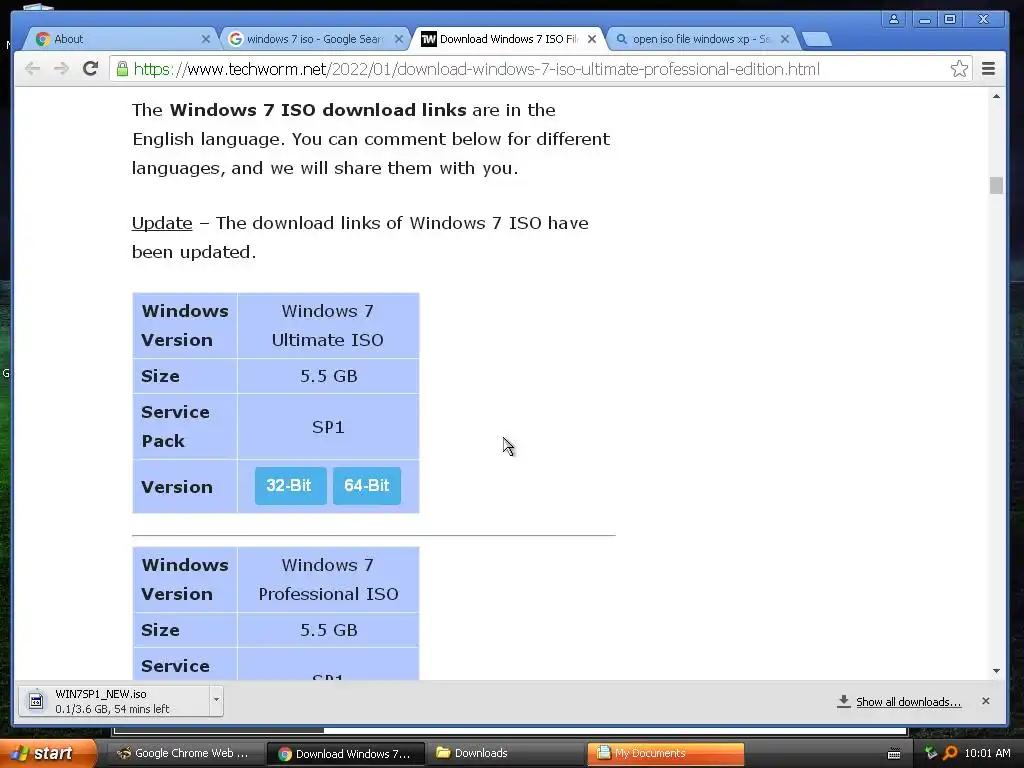Click the Google favicon on second tab
Image resolution: width=1024 pixels, height=768 pixels.
236,39
